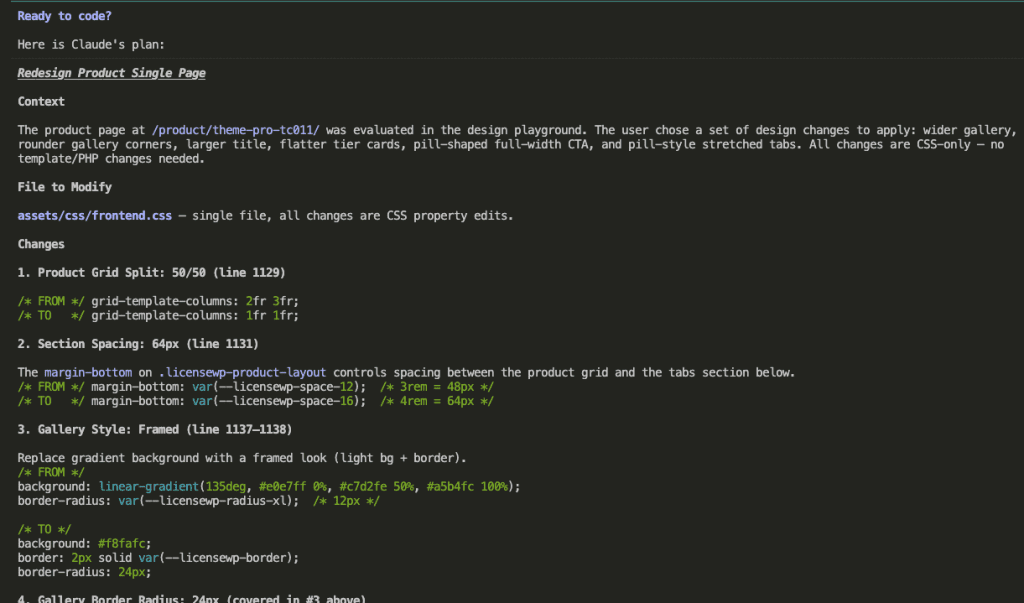
Task: Click the "Changes" section heading
Action: click(x=40, y=243)
